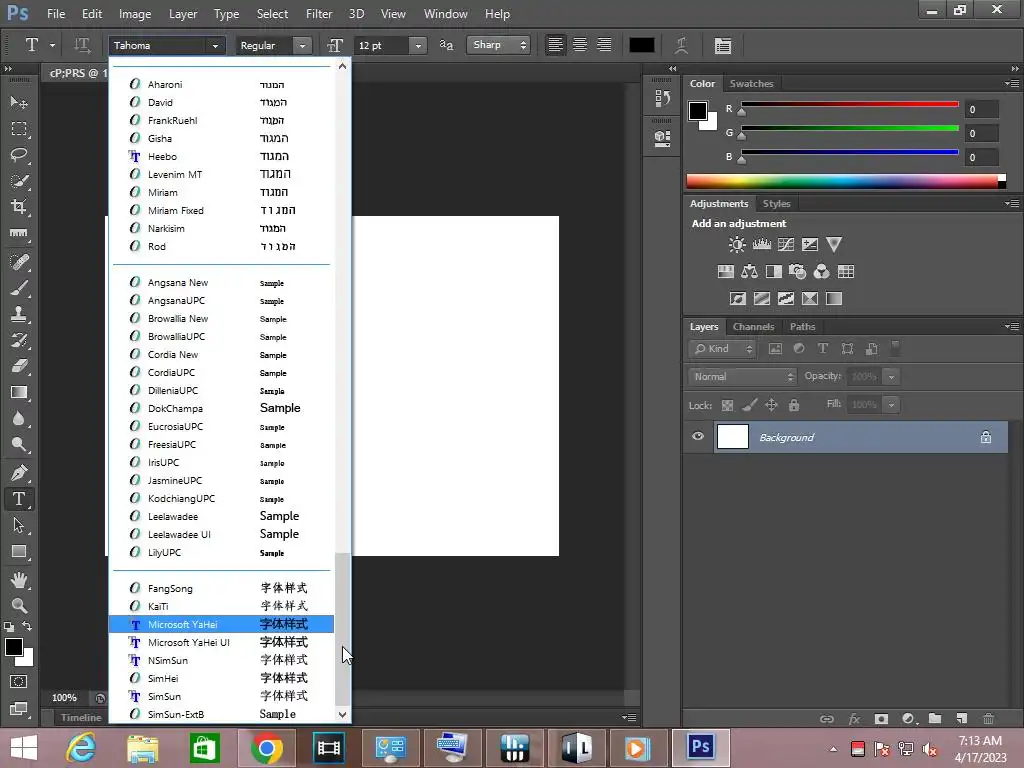Select the Hand tool
Screen dimensions: 1024x768
point(19,580)
